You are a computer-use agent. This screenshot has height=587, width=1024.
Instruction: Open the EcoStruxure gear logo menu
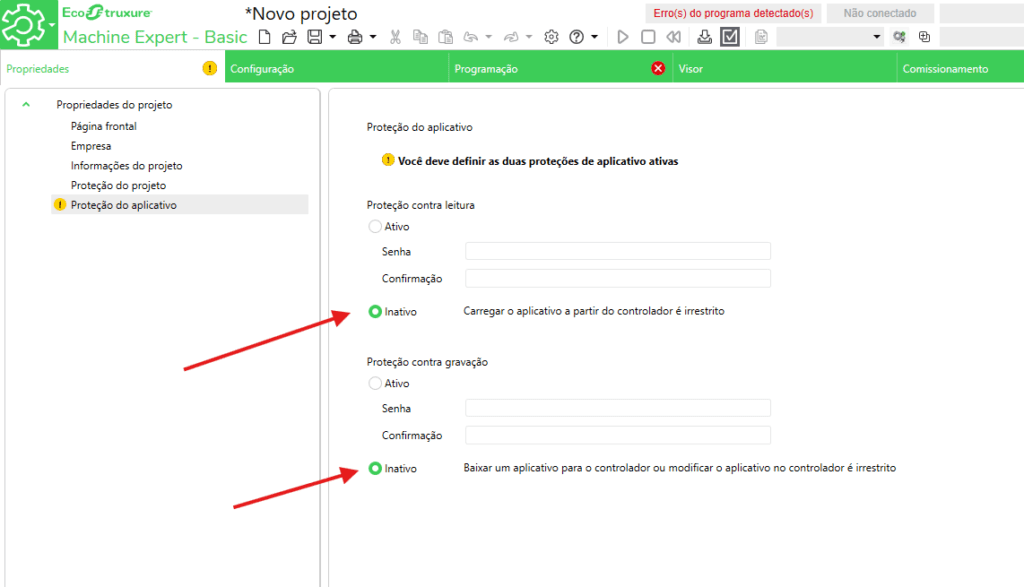click(28, 25)
